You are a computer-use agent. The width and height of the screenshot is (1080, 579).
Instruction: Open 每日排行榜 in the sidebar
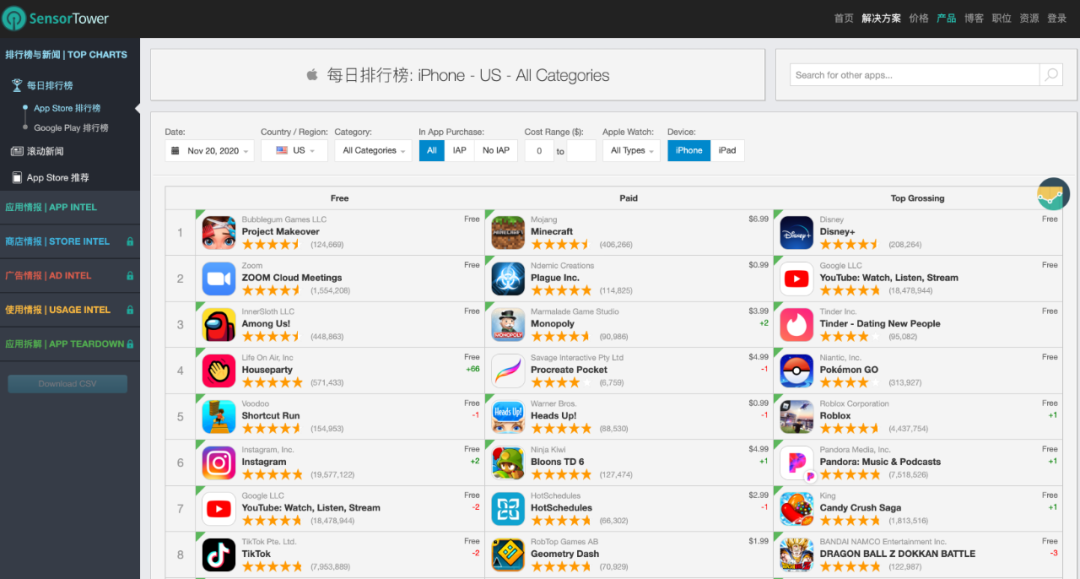point(50,85)
